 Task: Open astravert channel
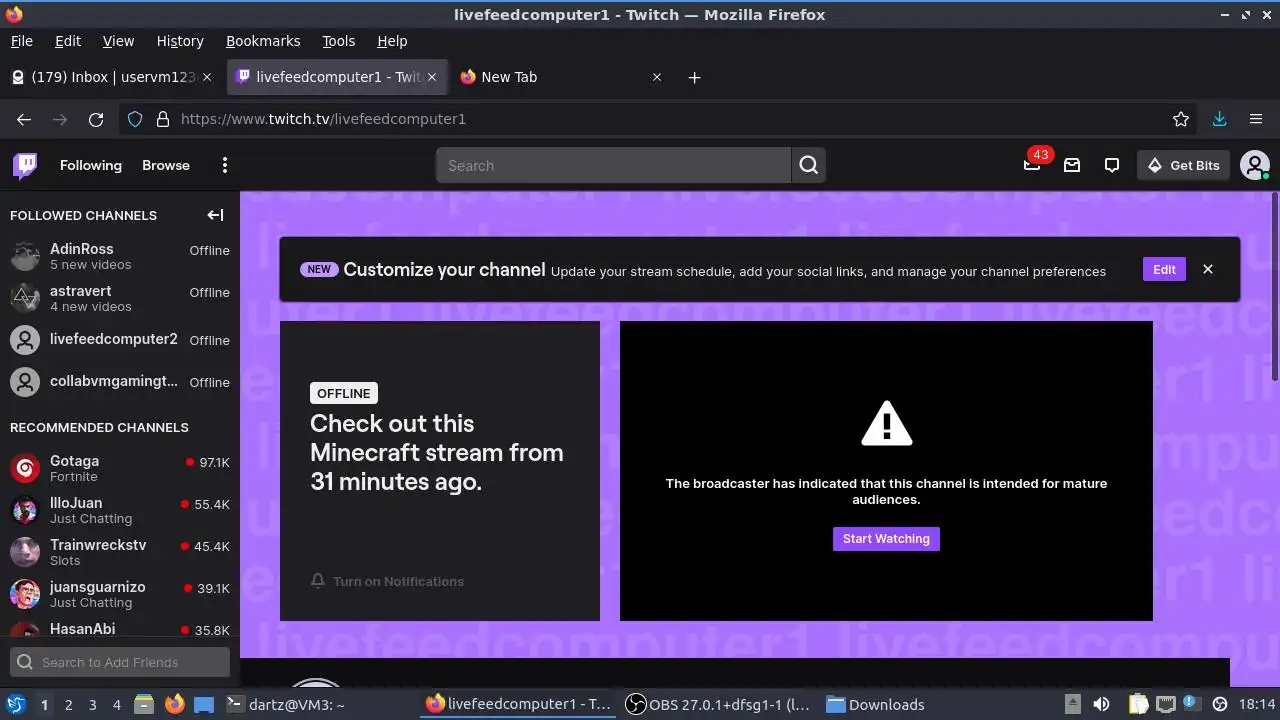click(x=120, y=298)
